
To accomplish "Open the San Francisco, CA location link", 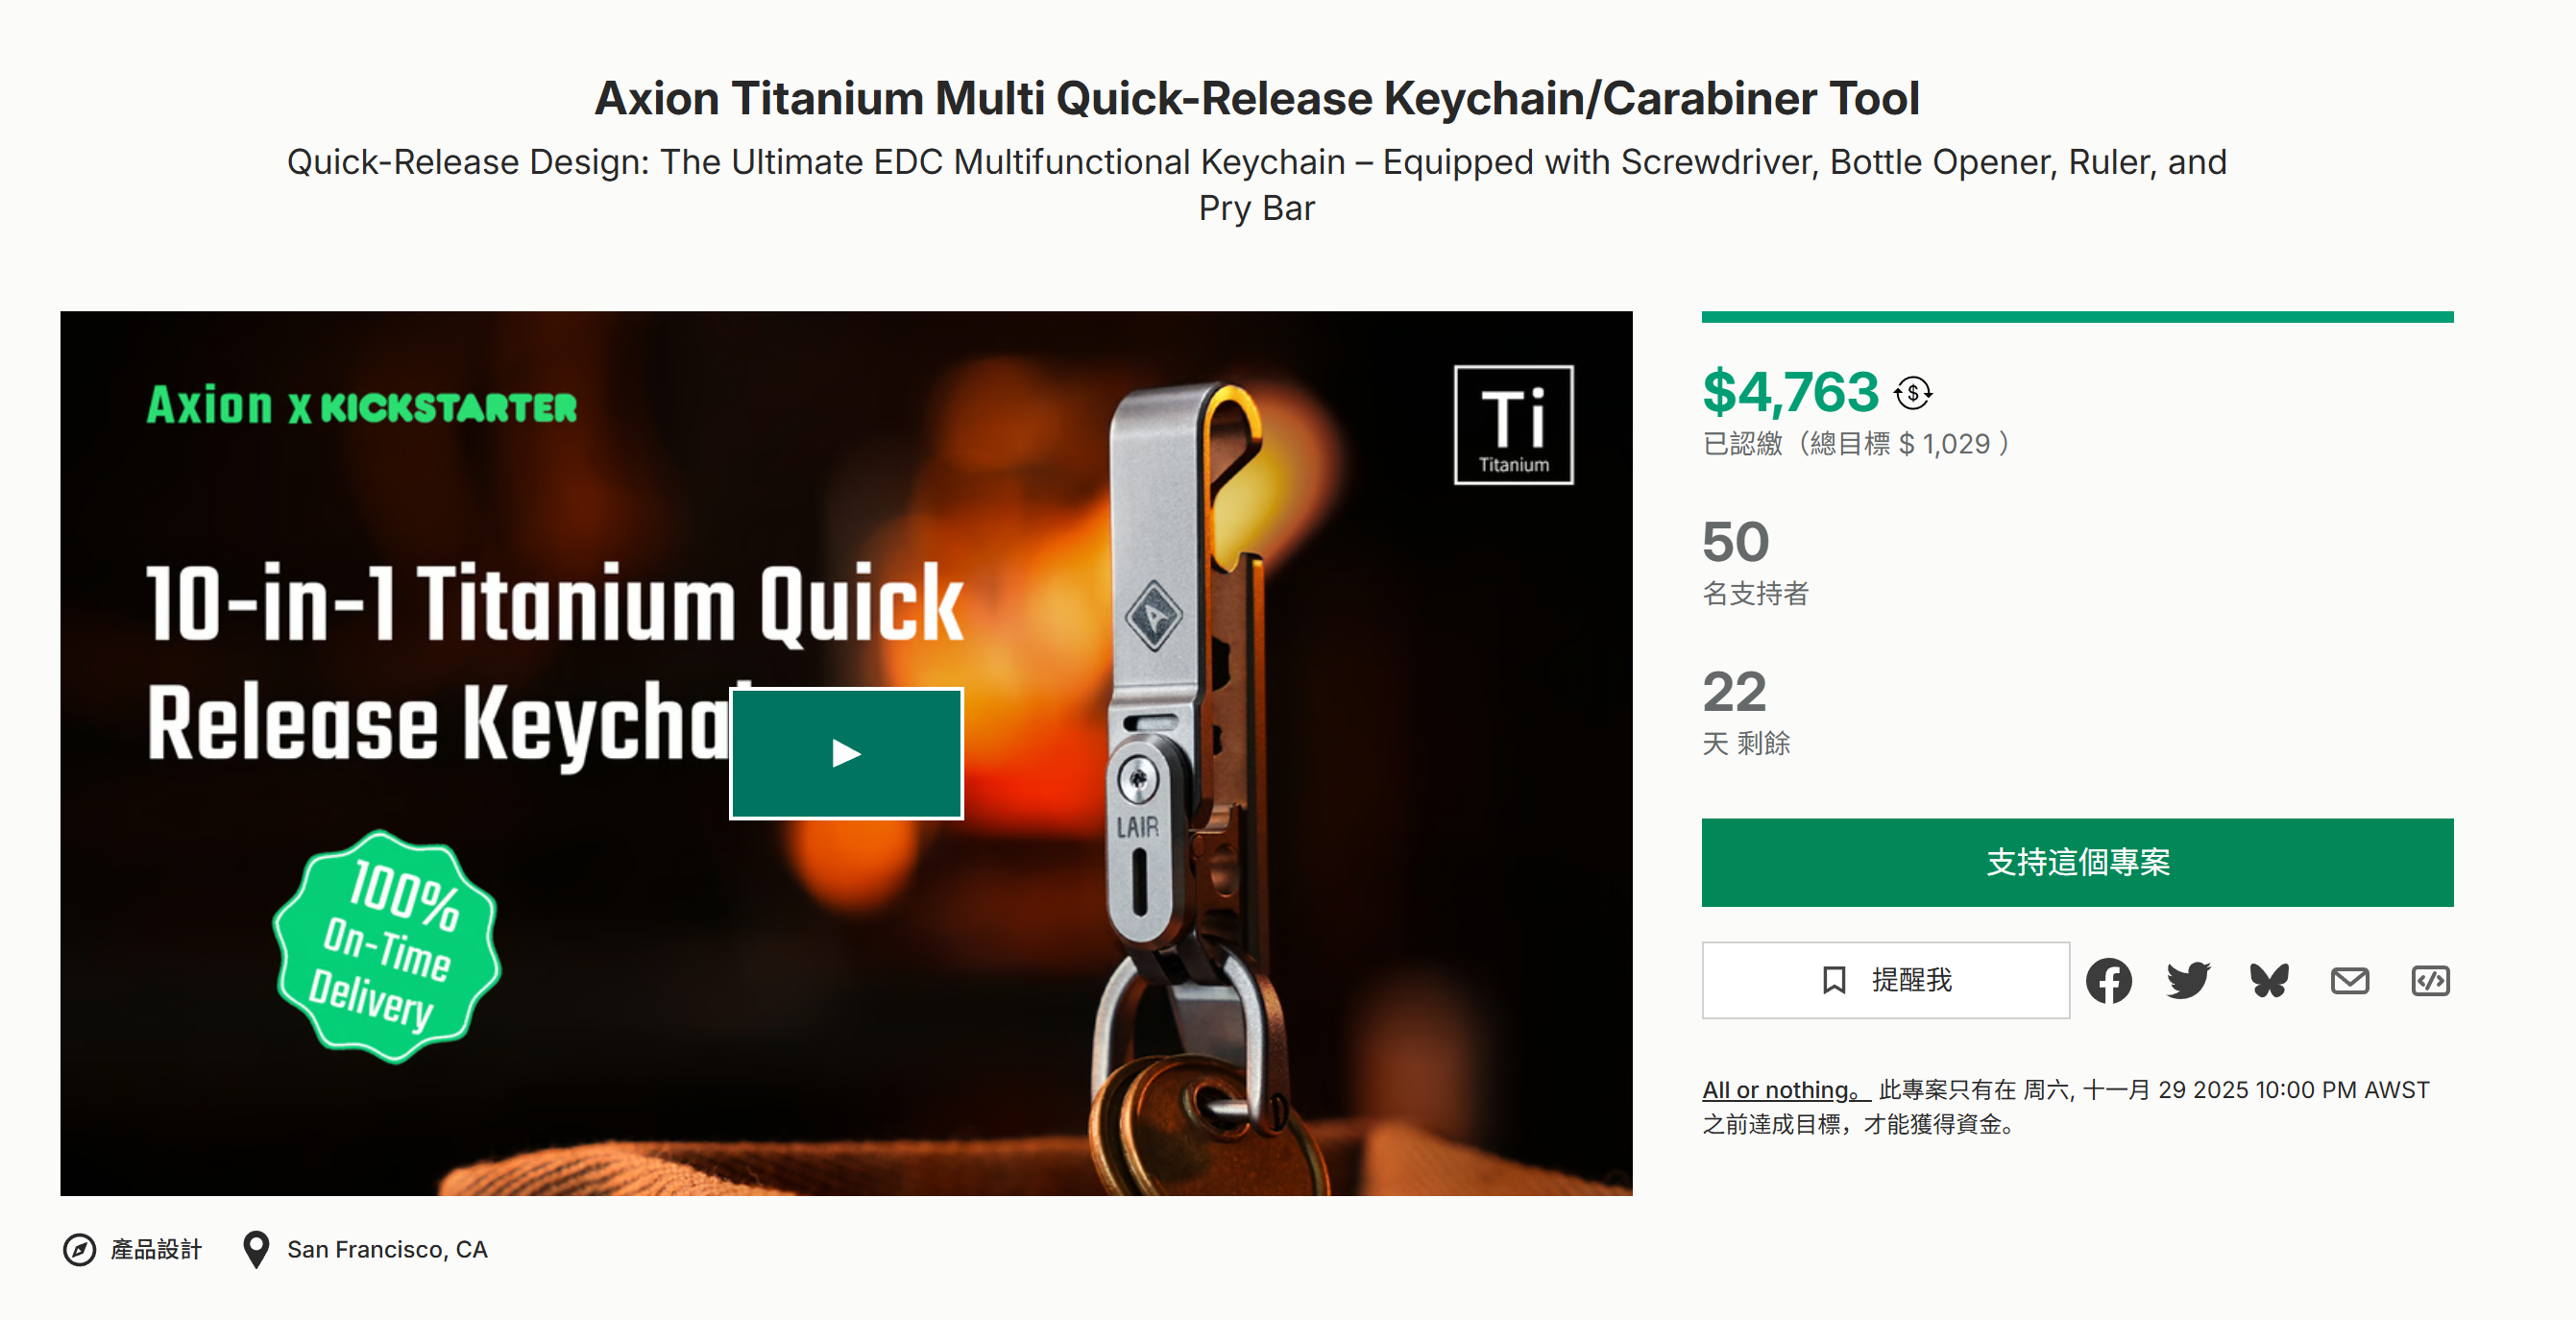I will pyautogui.click(x=387, y=1249).
